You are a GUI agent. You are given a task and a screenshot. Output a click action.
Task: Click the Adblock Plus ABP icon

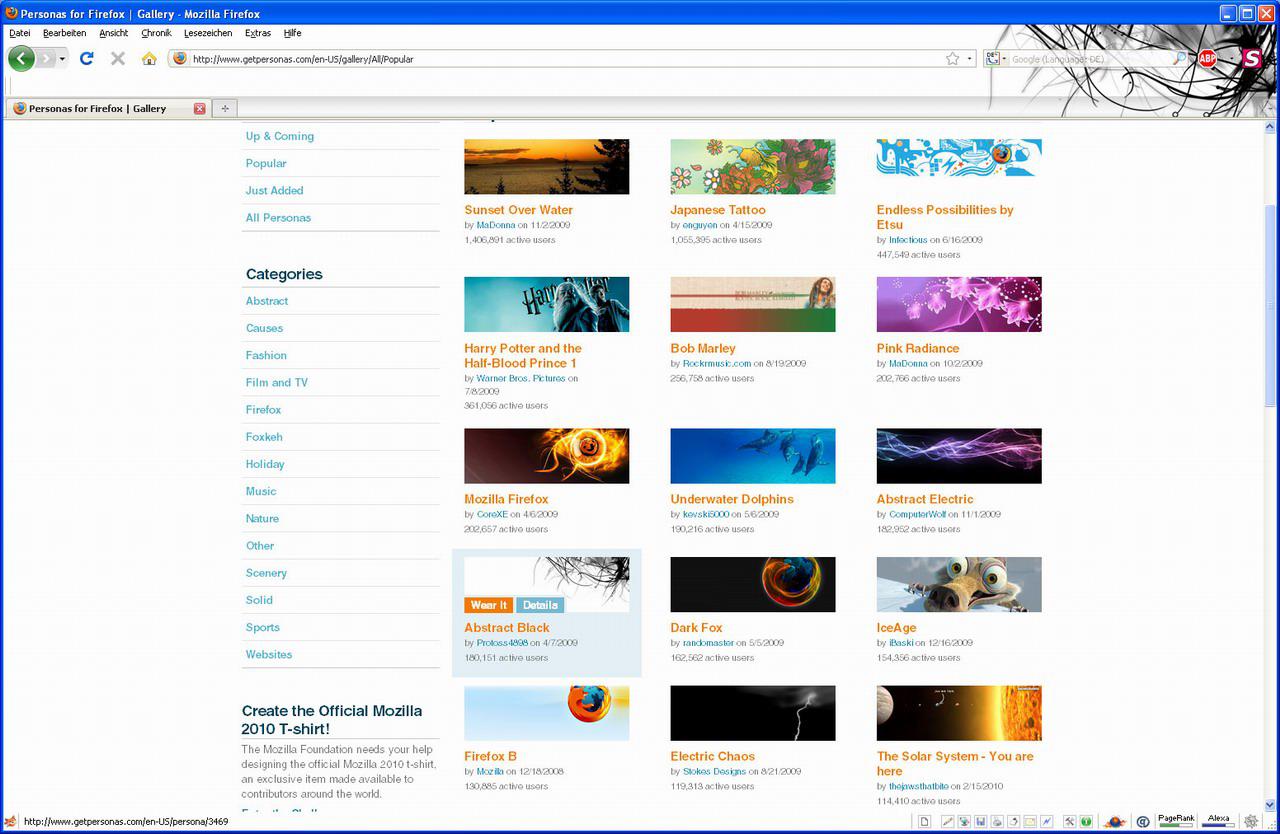(1207, 59)
